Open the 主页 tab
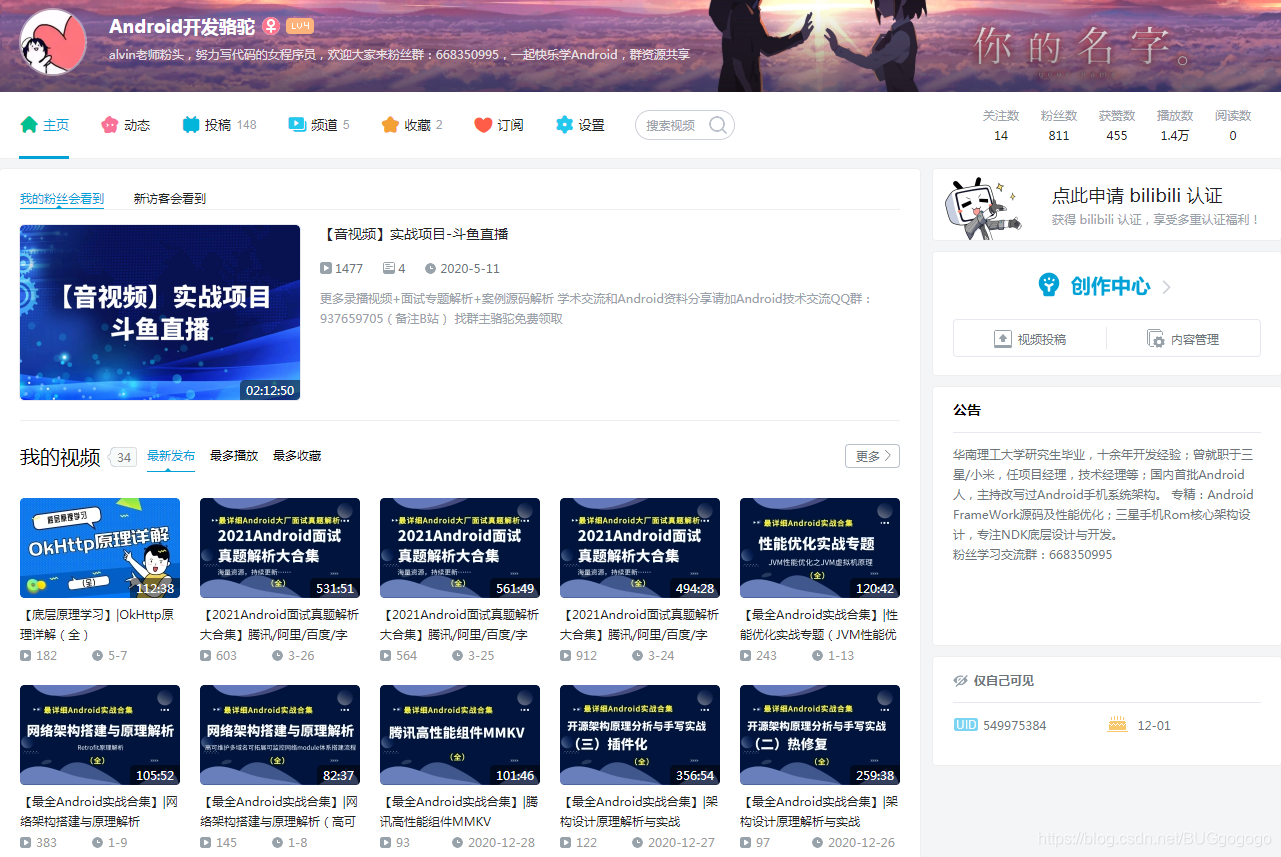 (45, 125)
